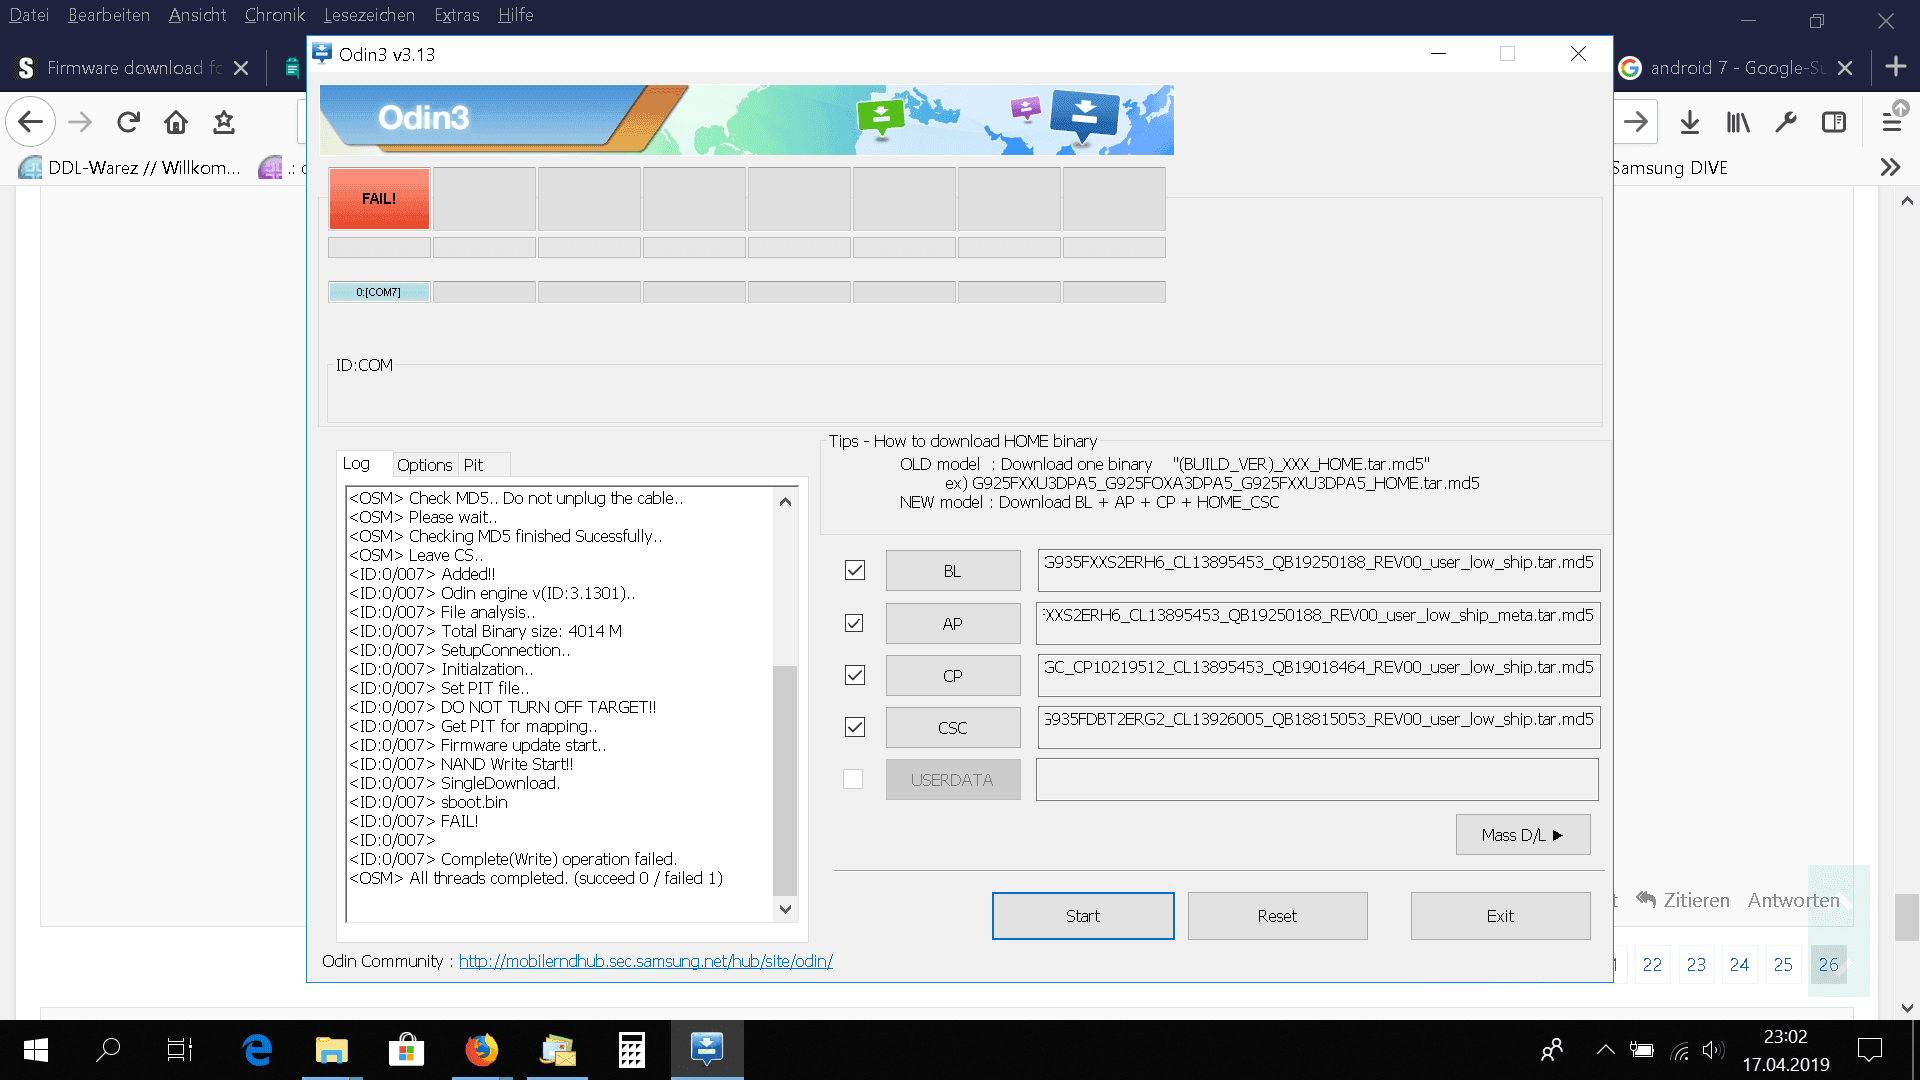Toggle the CSC file checkbox
1920x1080 pixels.
854,727
